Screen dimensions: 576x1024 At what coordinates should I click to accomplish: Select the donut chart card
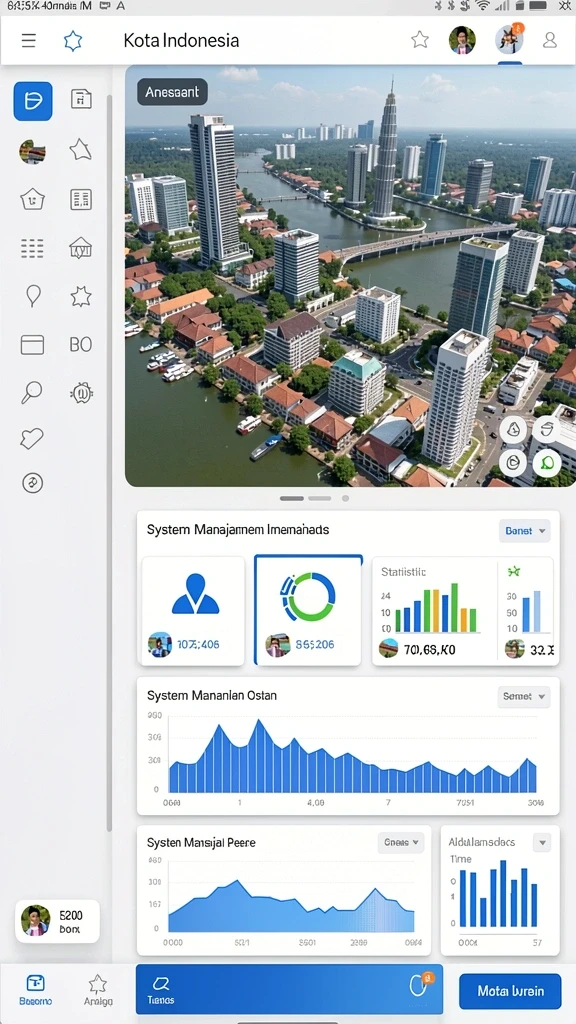(x=308, y=610)
